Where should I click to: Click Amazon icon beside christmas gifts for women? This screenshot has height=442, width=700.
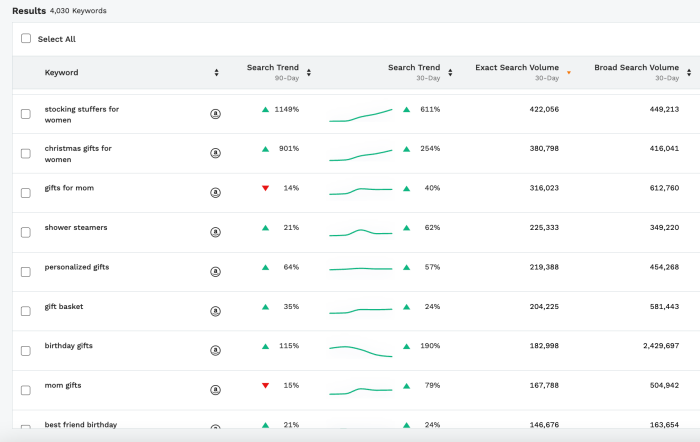tap(215, 153)
